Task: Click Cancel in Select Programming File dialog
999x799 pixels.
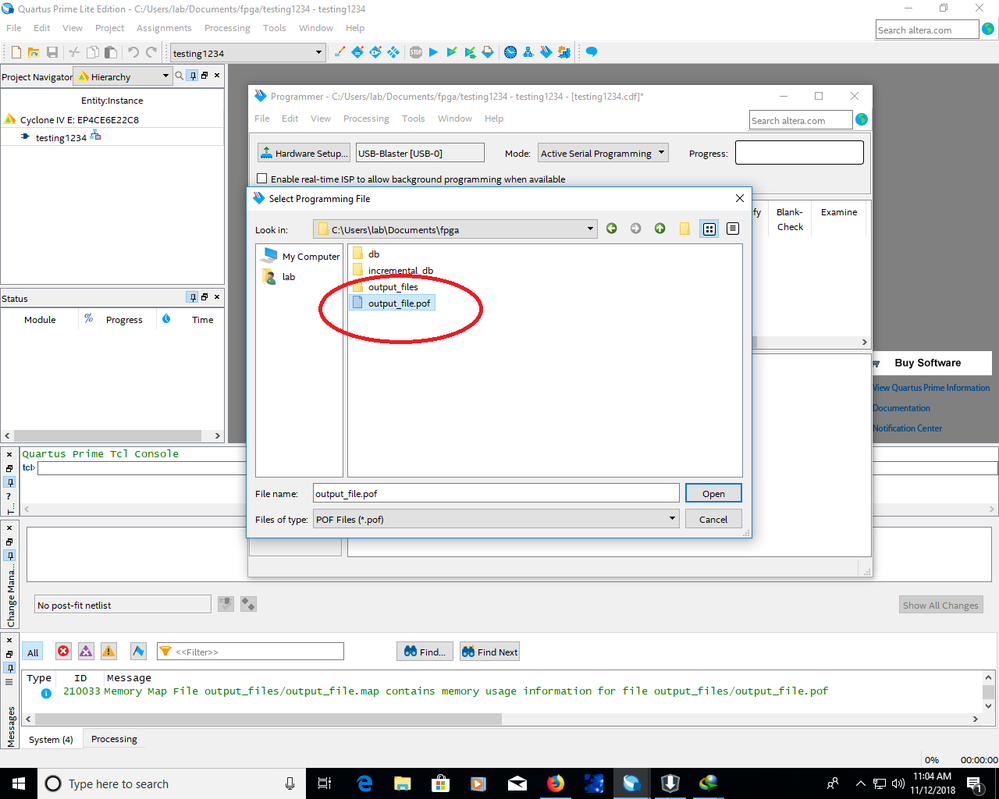Action: pyautogui.click(x=714, y=519)
